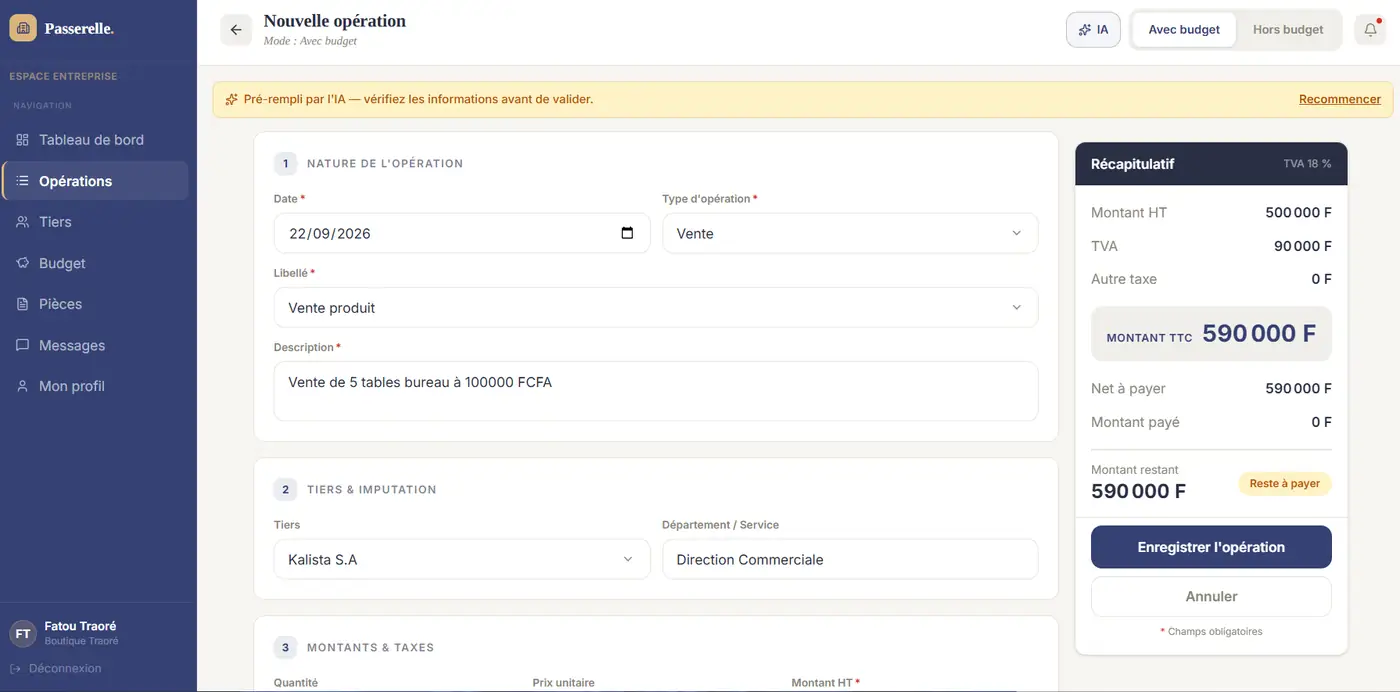Viewport: 1400px width, 692px height.
Task: Click the Reste à payer badge
Action: (x=1285, y=484)
